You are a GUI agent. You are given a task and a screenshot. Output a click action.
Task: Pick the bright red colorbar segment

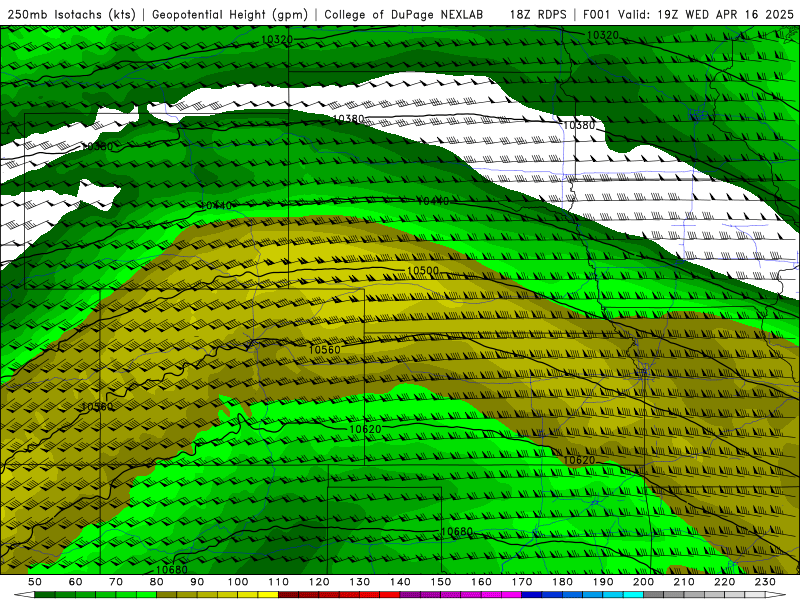pos(390,595)
